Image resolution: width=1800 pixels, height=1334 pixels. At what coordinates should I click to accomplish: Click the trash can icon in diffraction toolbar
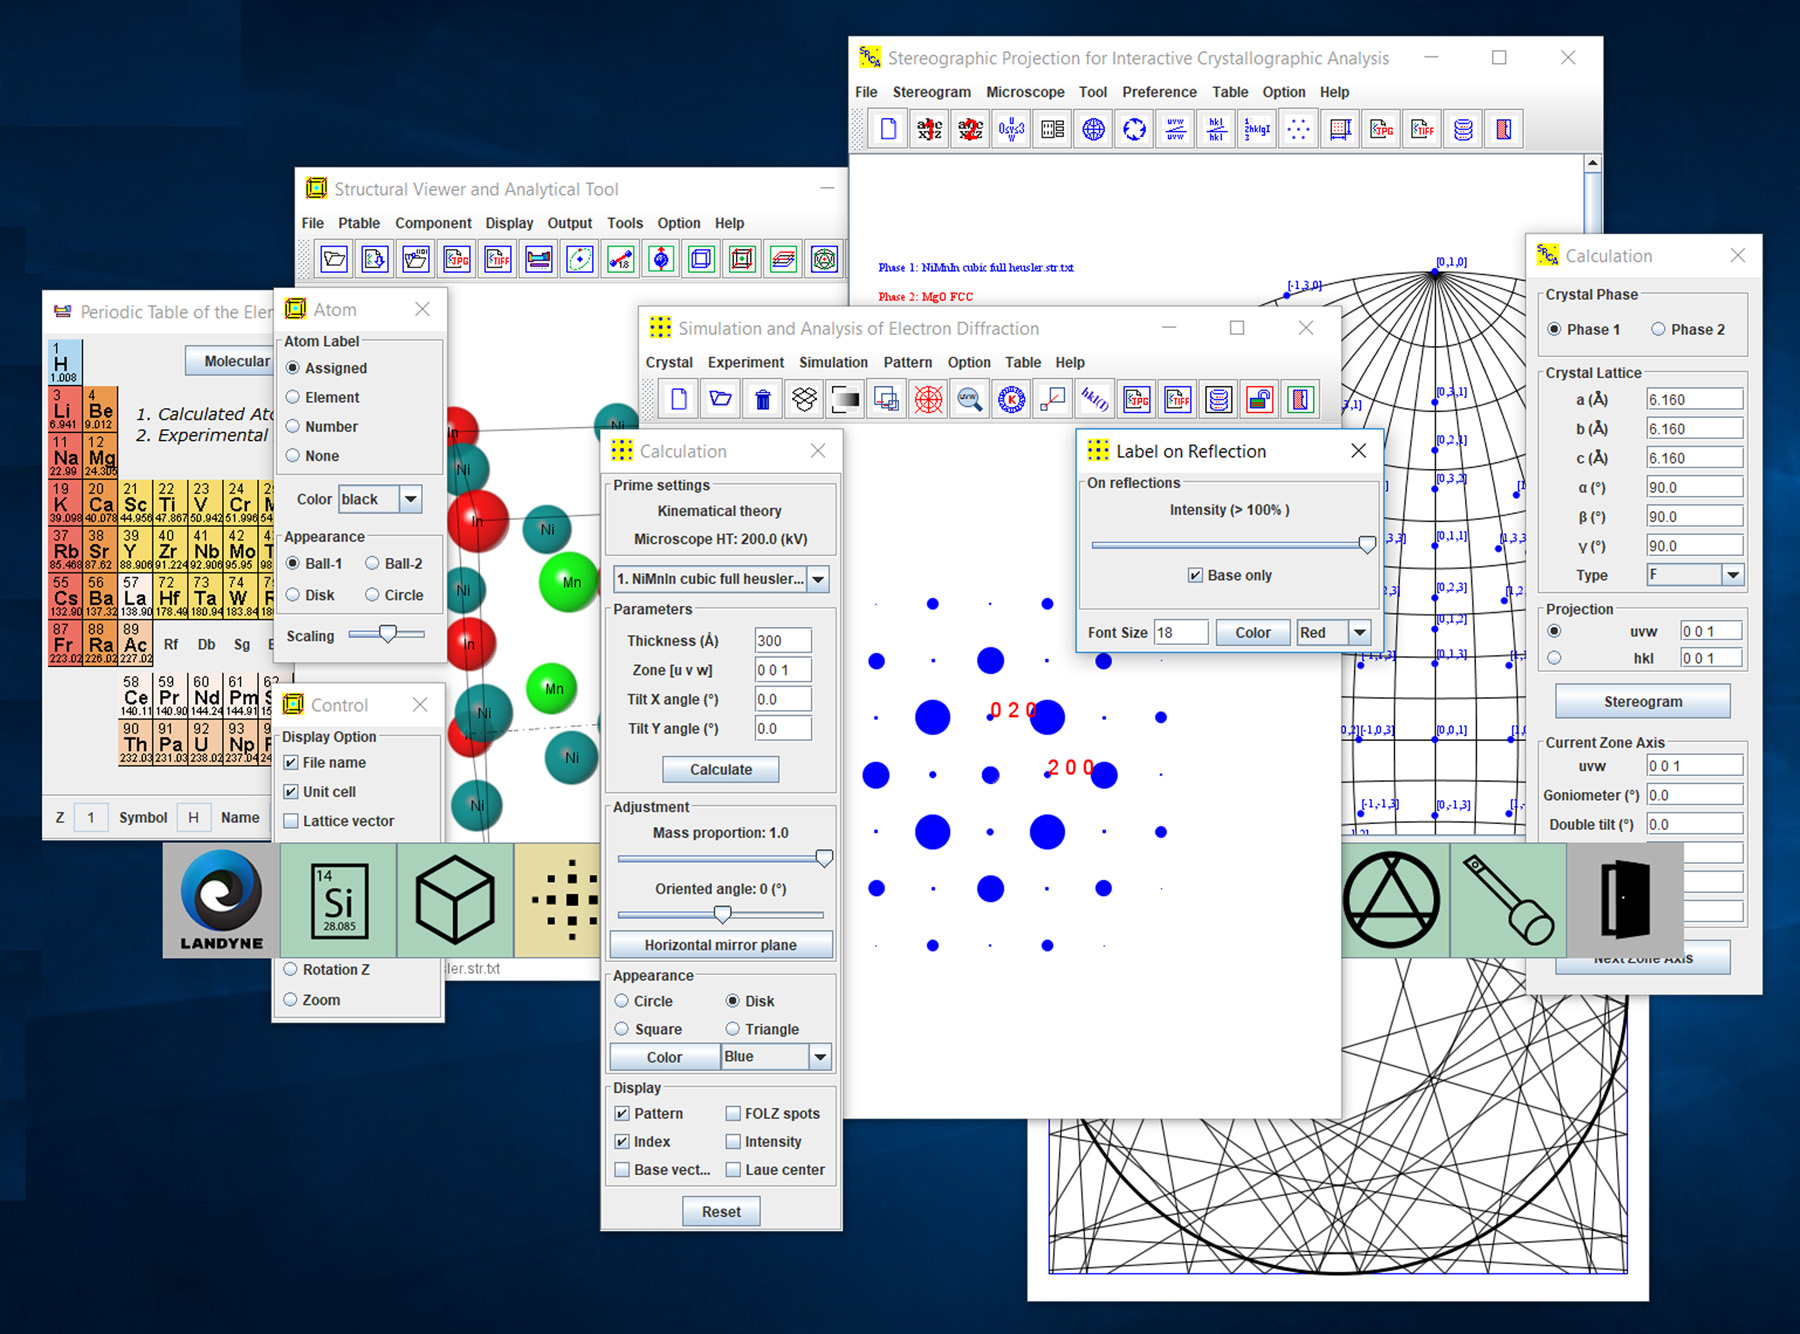coord(762,400)
